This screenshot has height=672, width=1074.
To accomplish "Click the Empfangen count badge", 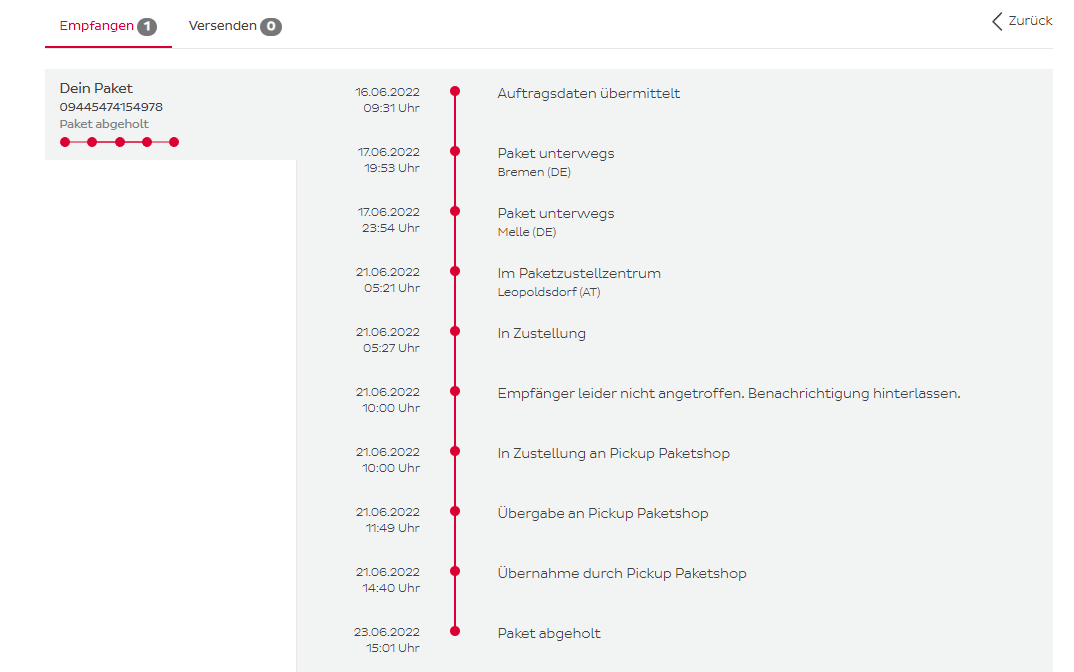I will 147,27.
